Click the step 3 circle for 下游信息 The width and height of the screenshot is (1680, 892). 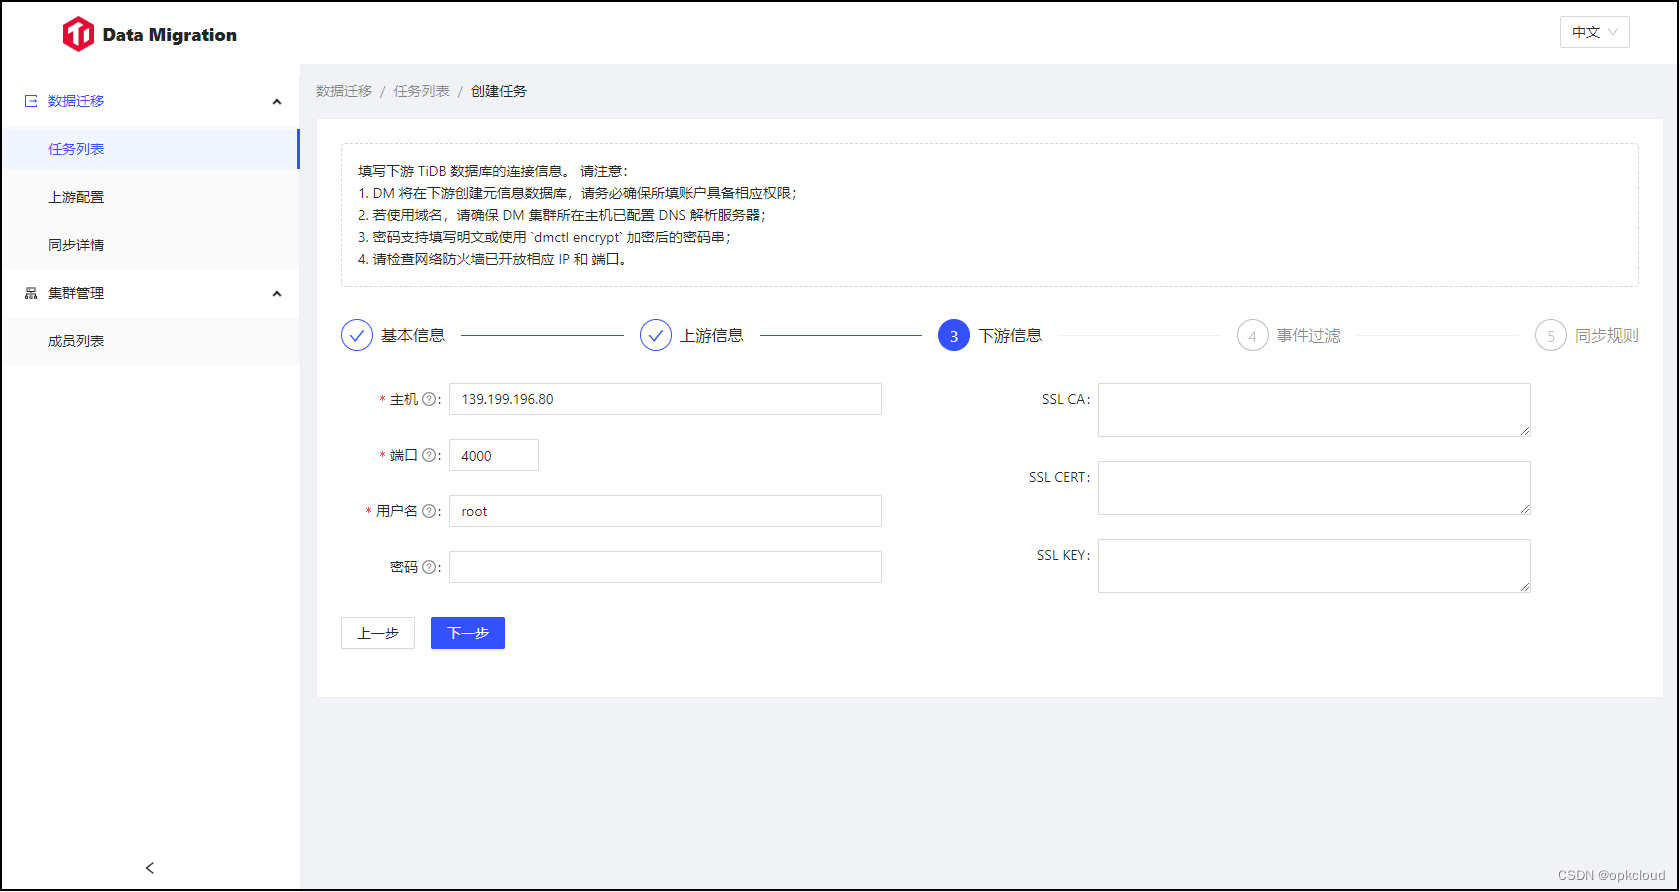[954, 335]
